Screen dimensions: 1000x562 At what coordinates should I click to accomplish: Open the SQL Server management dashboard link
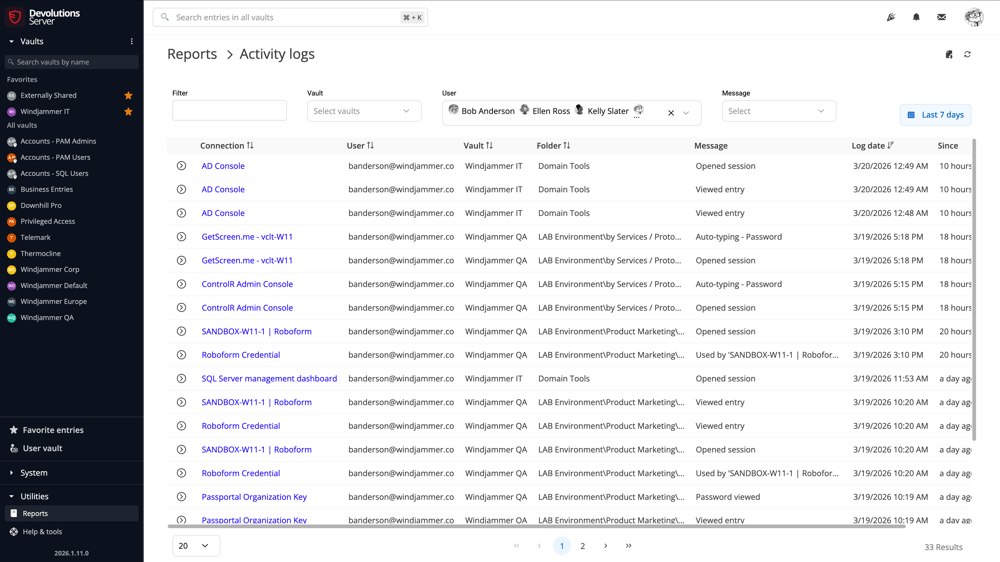coord(269,378)
